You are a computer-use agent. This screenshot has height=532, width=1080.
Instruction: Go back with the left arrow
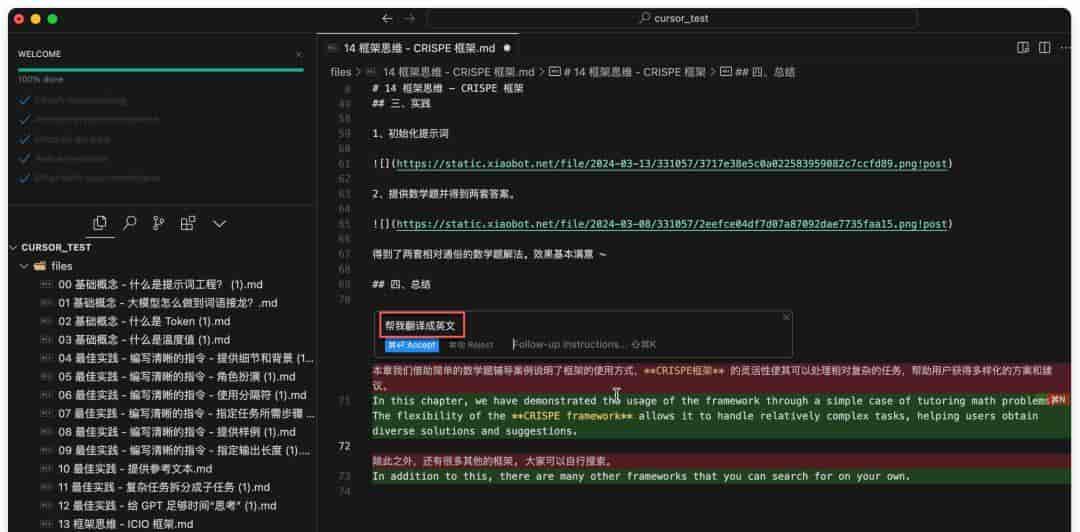point(387,19)
